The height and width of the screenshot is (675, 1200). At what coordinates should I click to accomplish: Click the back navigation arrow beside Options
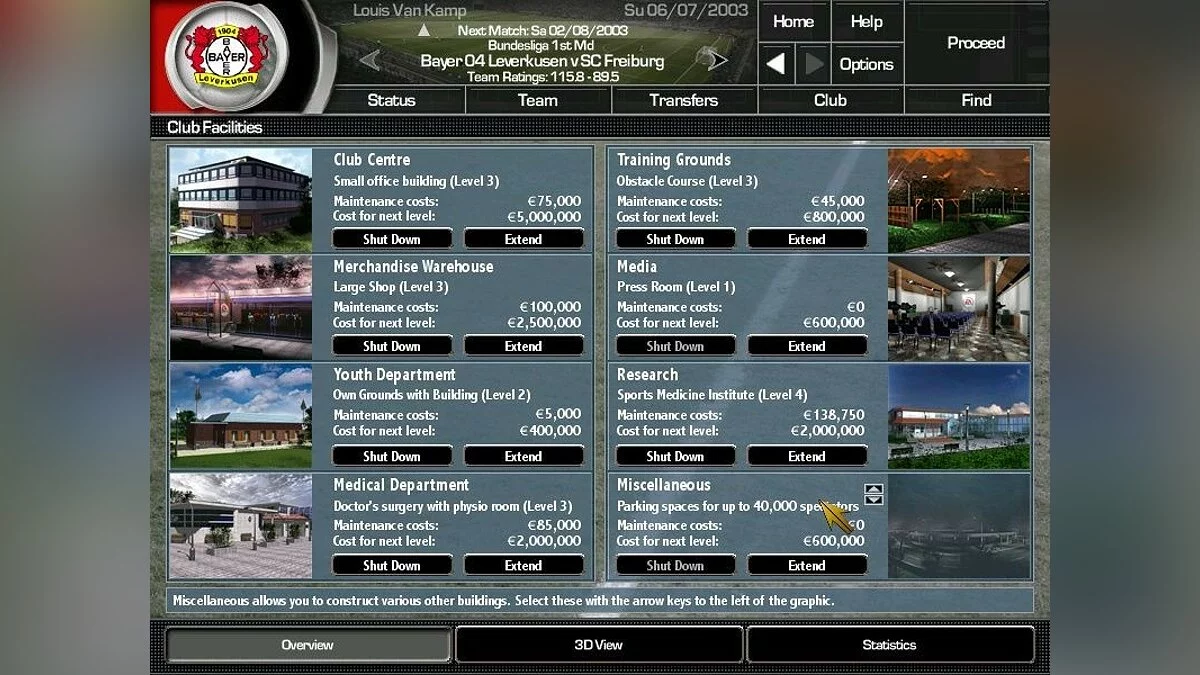coord(776,64)
